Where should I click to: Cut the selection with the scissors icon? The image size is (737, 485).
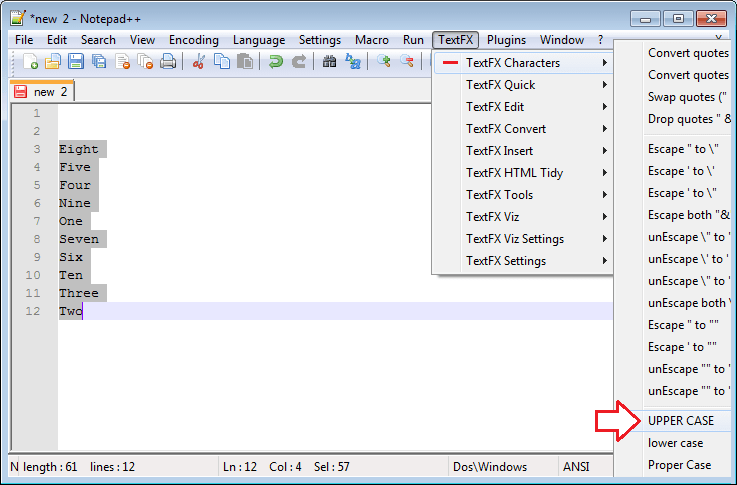[199, 62]
